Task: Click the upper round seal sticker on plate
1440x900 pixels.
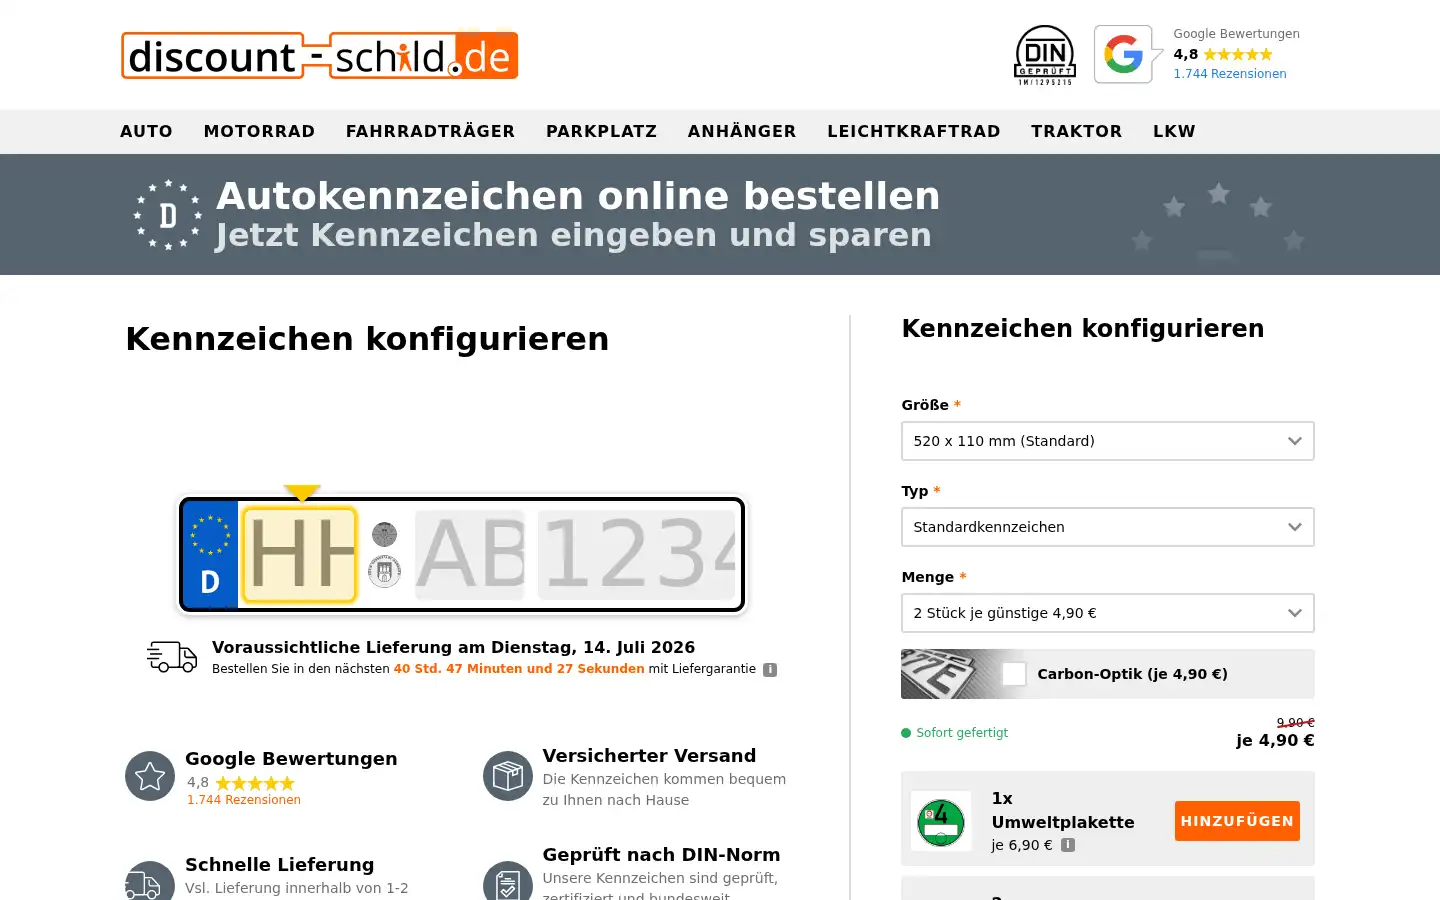Action: click(385, 535)
